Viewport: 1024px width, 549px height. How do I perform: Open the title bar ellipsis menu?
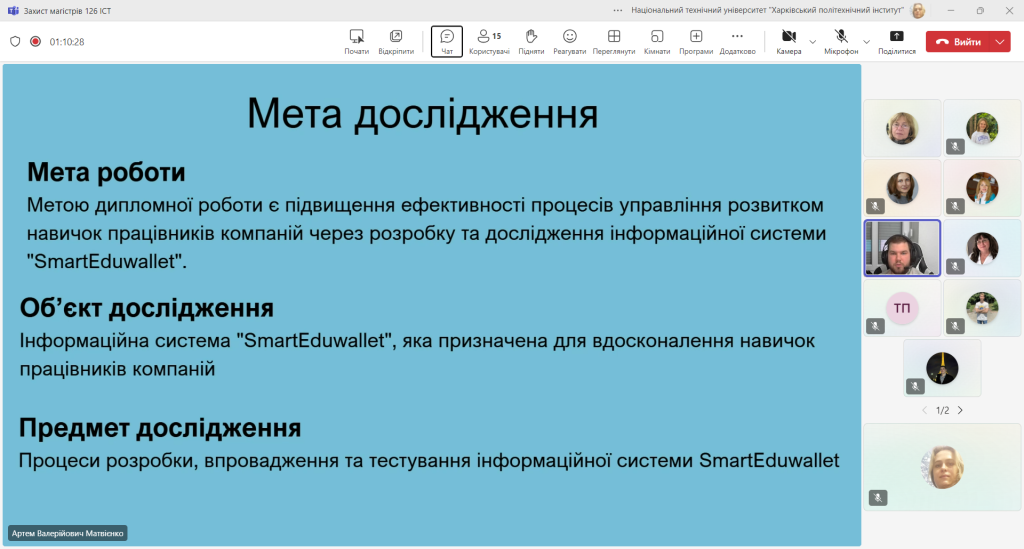tap(618, 10)
